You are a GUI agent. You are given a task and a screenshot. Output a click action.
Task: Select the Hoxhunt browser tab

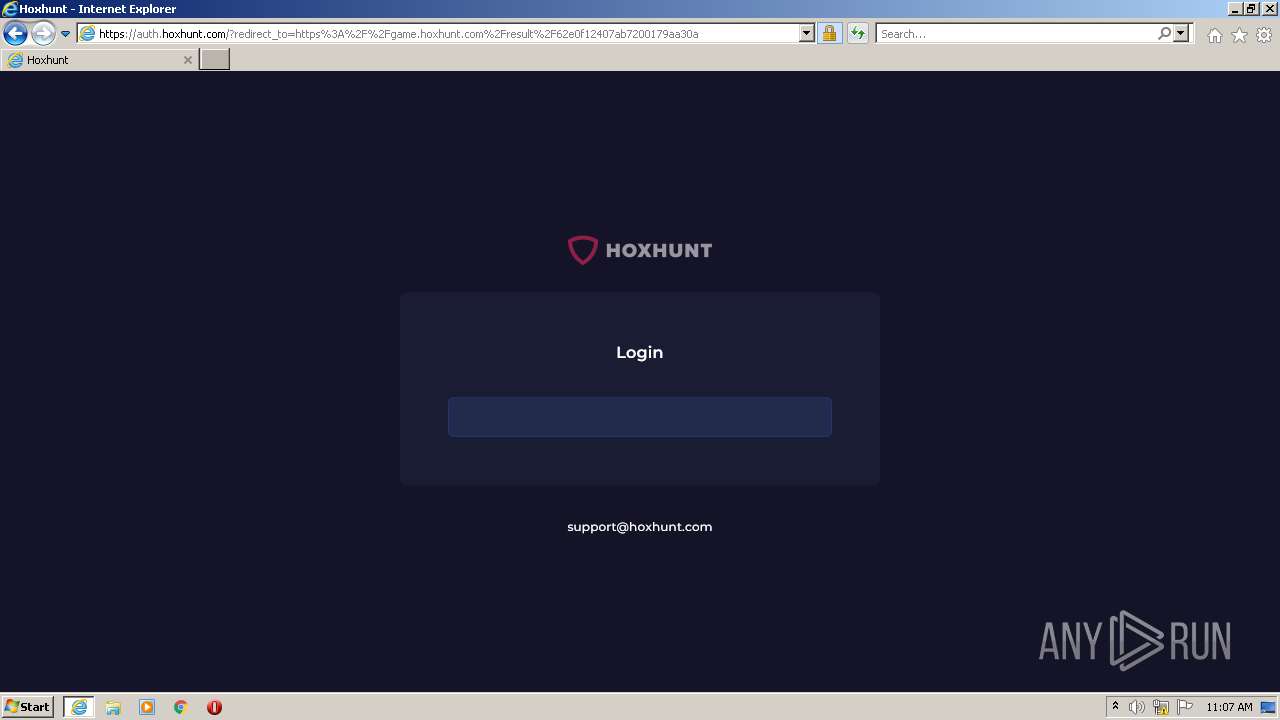point(99,60)
